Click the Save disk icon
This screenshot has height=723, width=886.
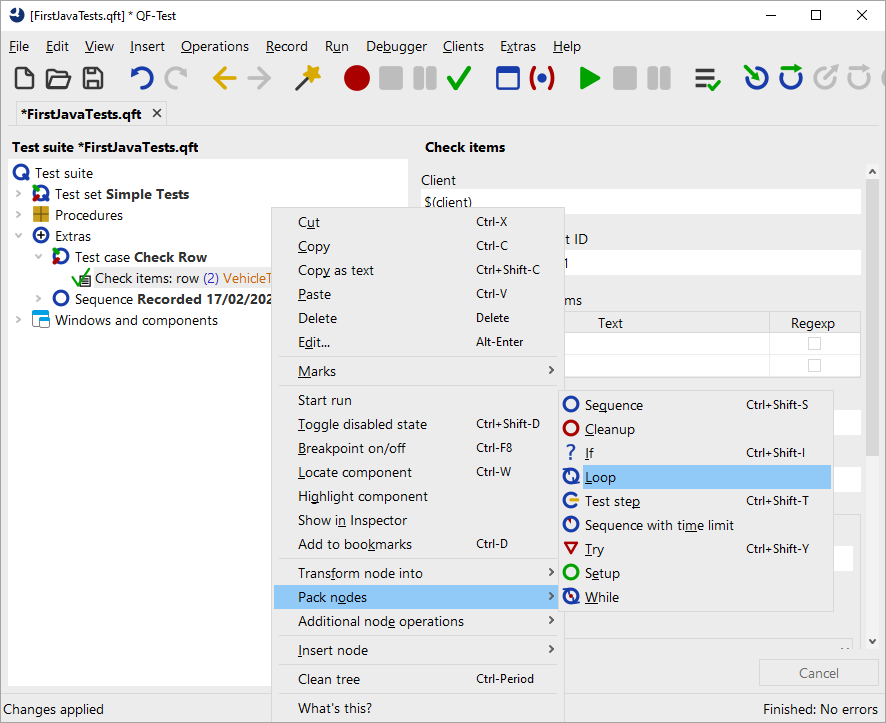[x=93, y=78]
